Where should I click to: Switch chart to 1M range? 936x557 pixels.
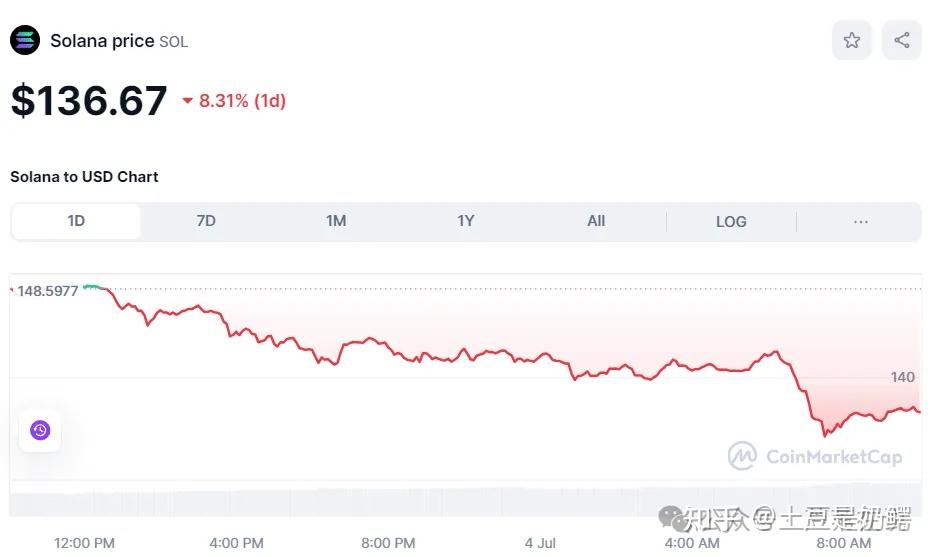(x=336, y=221)
